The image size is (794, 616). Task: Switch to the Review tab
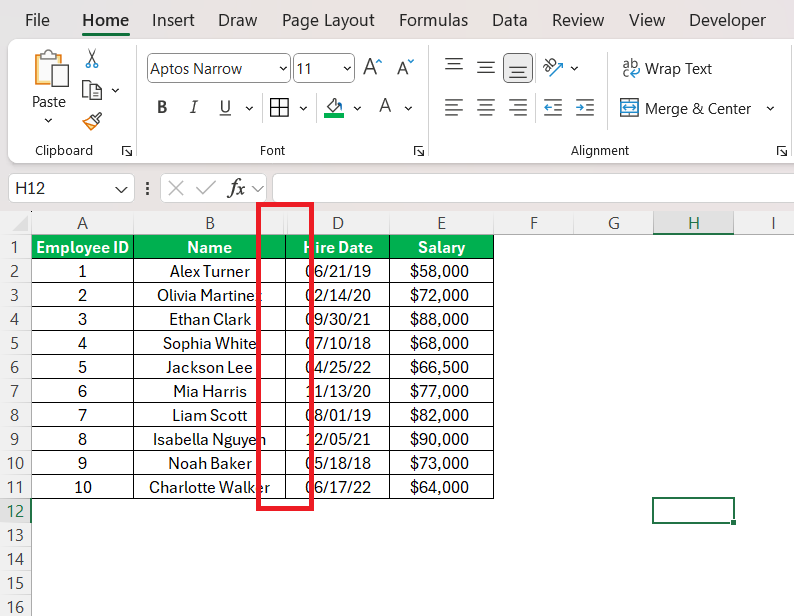(578, 20)
